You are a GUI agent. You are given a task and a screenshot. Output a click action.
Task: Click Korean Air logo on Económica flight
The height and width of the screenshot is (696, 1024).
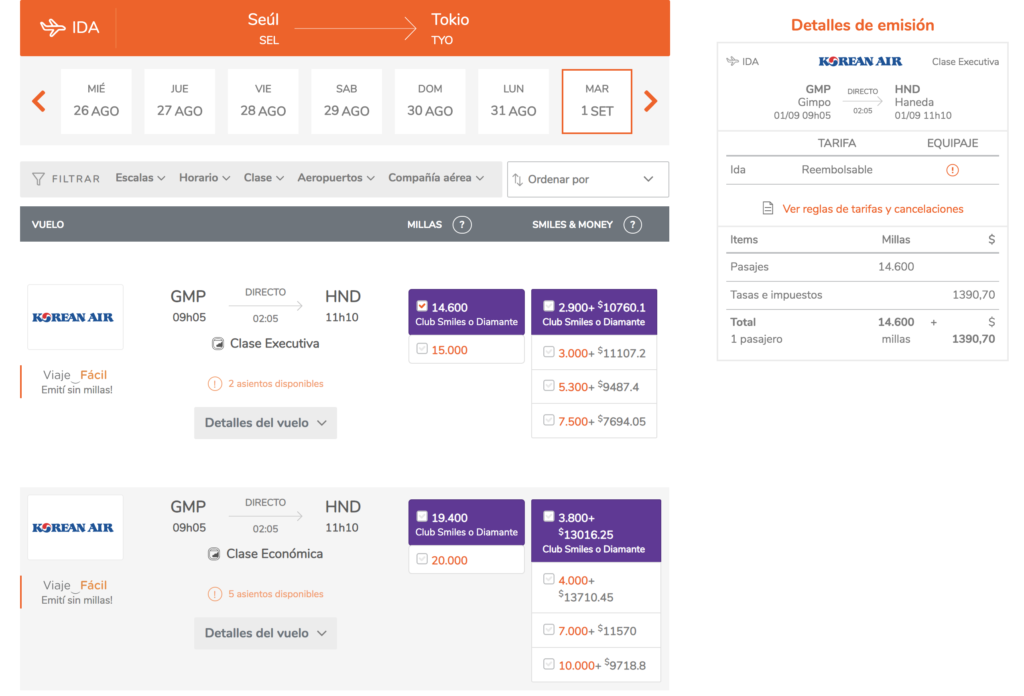(x=73, y=528)
